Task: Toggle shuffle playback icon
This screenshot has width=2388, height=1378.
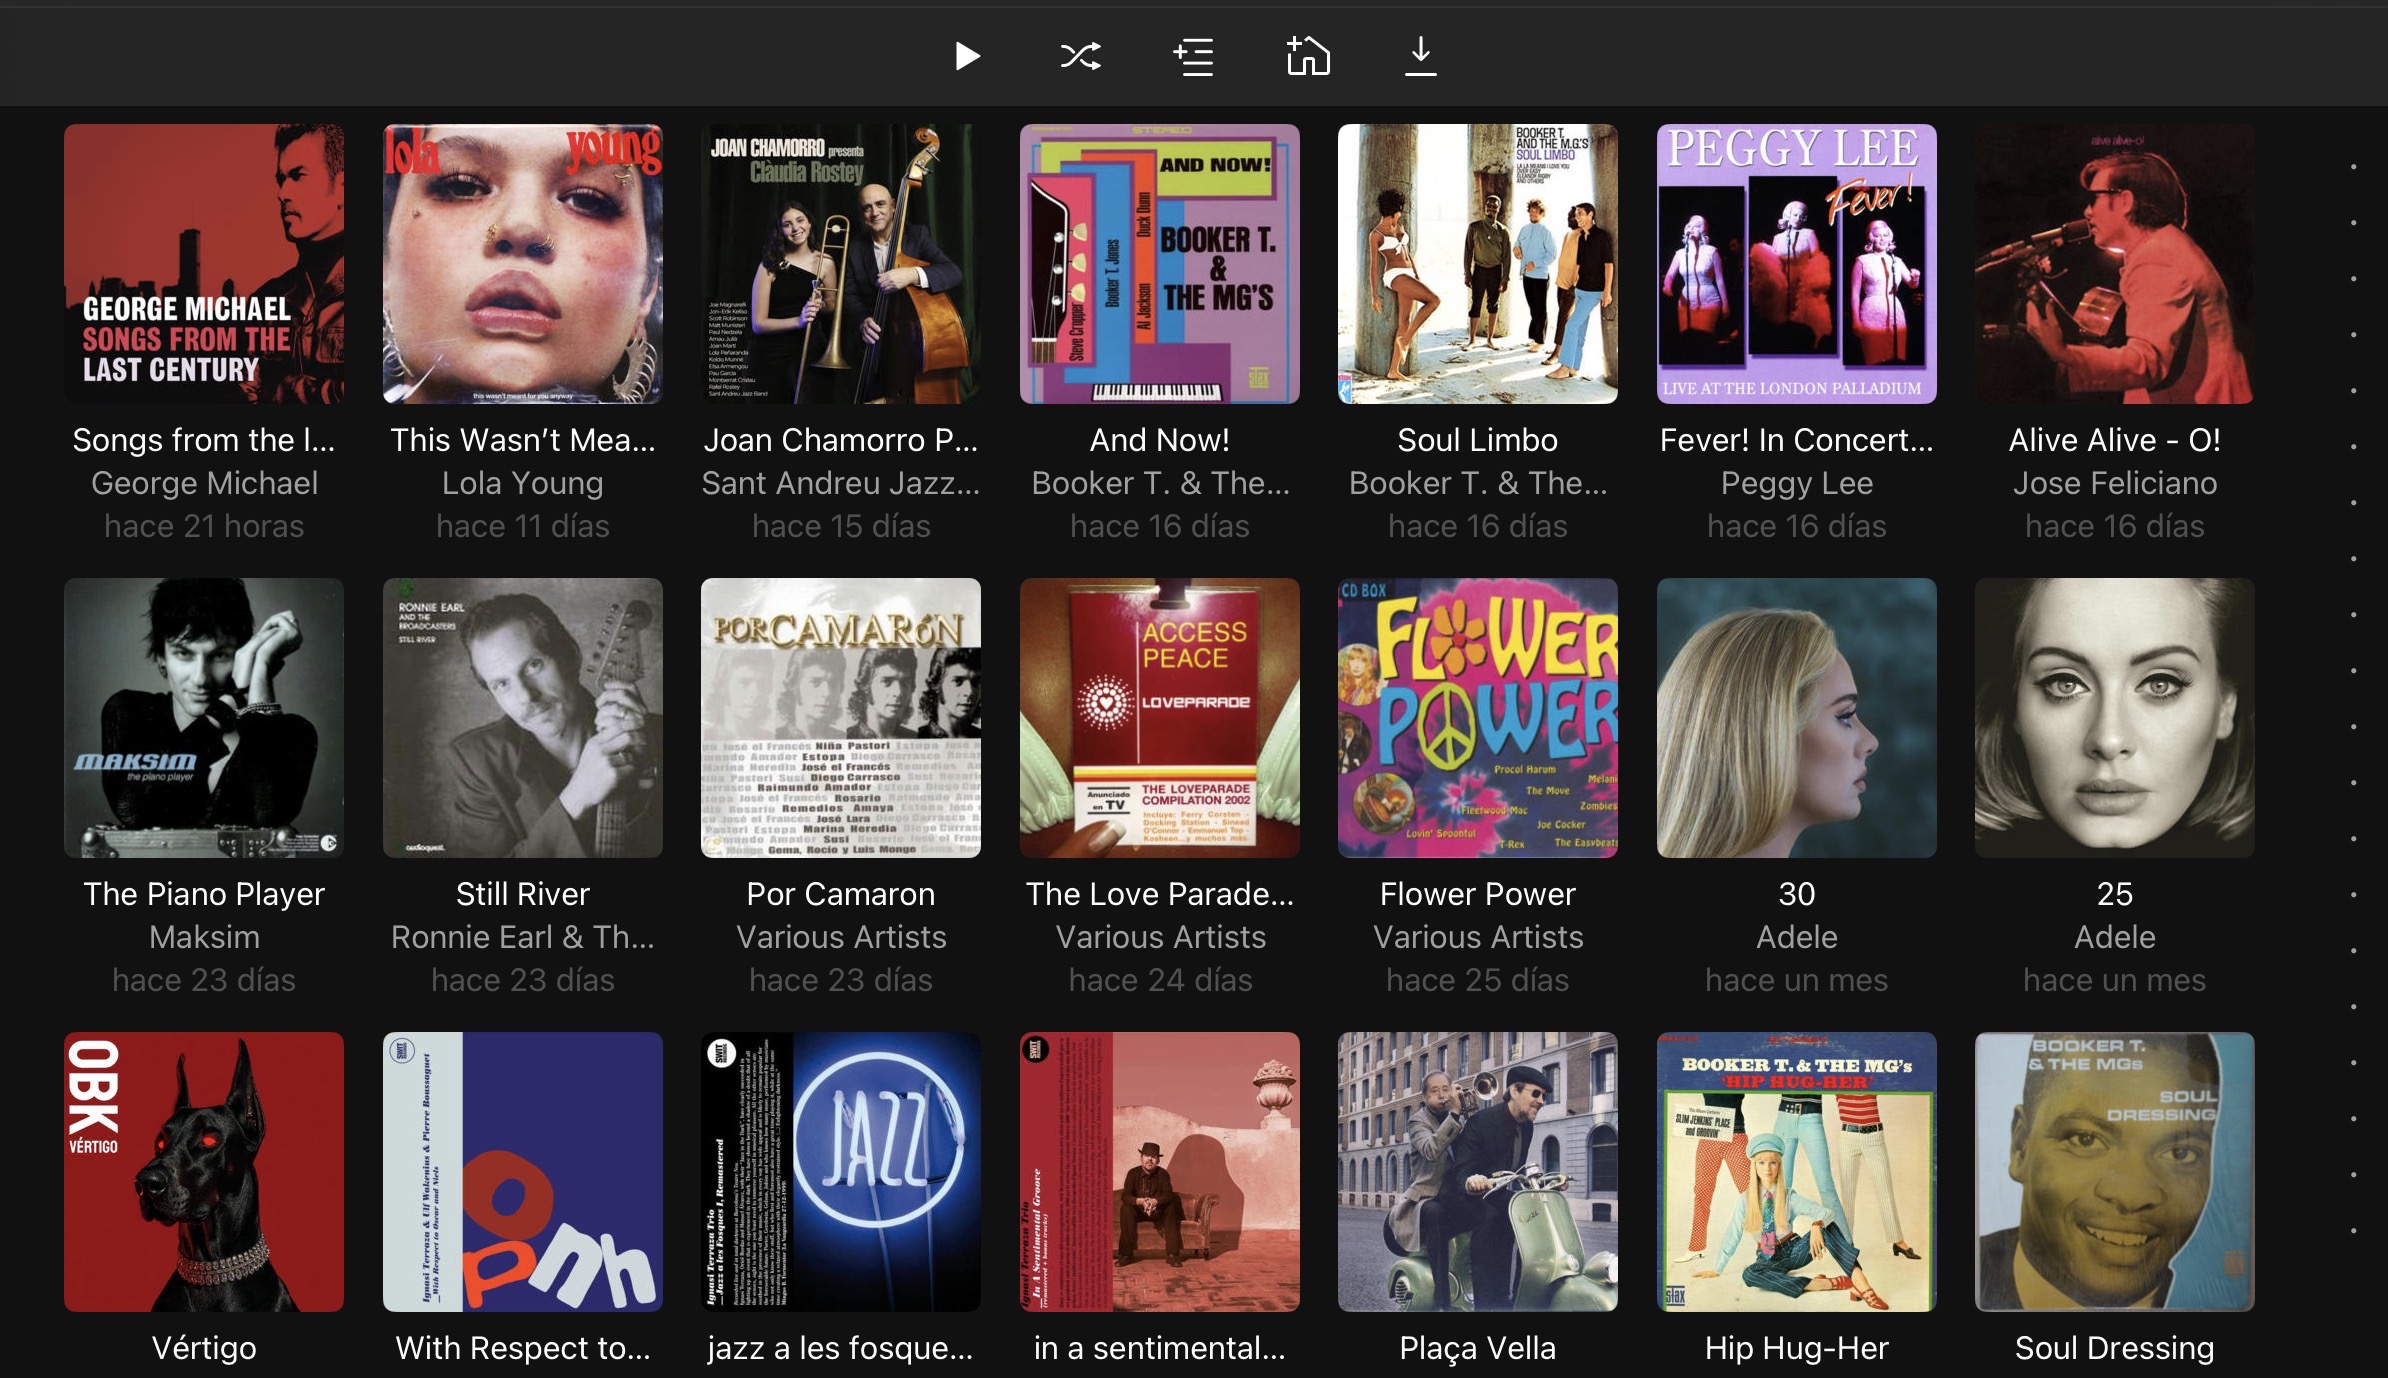Action: click(1080, 56)
